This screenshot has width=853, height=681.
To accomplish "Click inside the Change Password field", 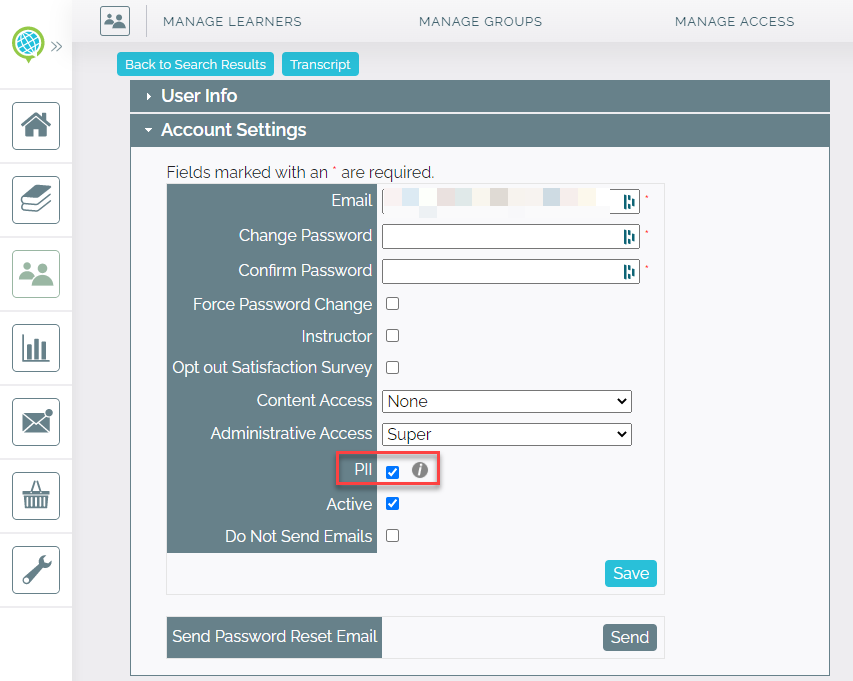I will 505,236.
